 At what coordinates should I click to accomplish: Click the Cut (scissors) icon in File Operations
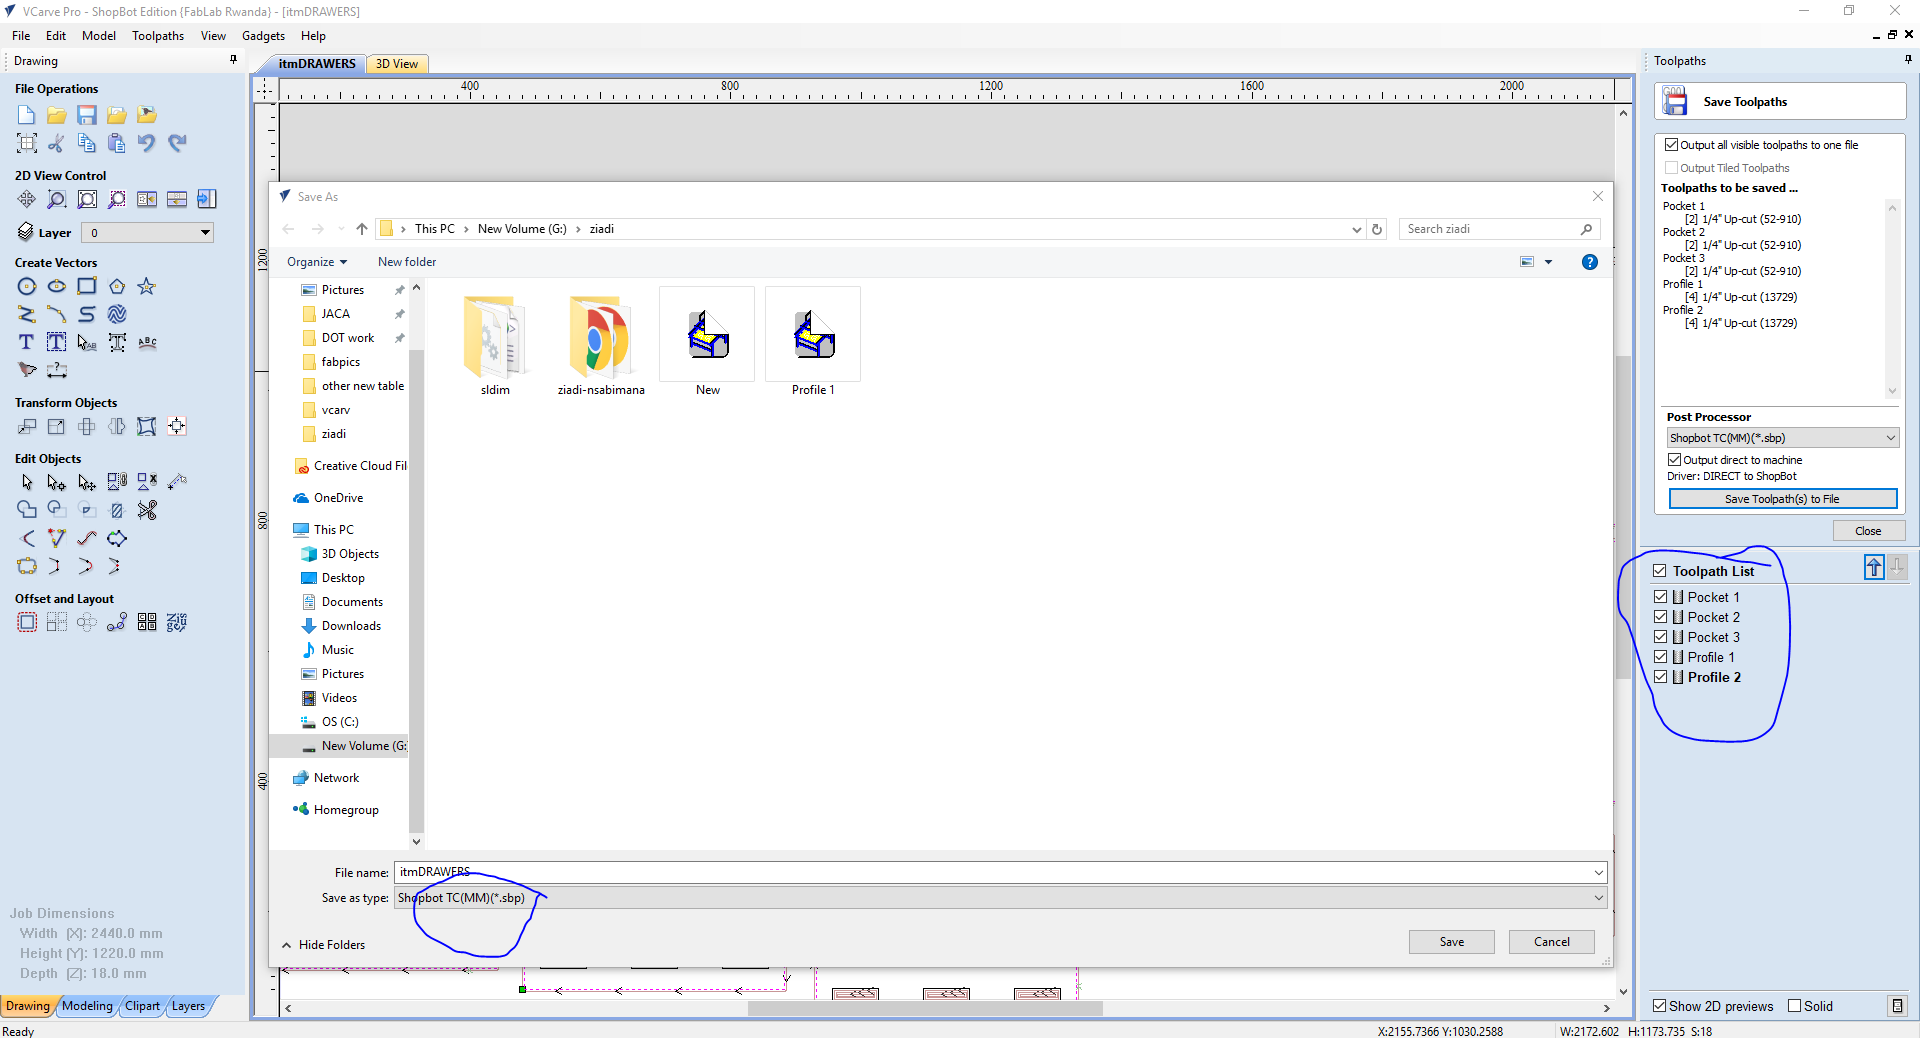pos(57,143)
